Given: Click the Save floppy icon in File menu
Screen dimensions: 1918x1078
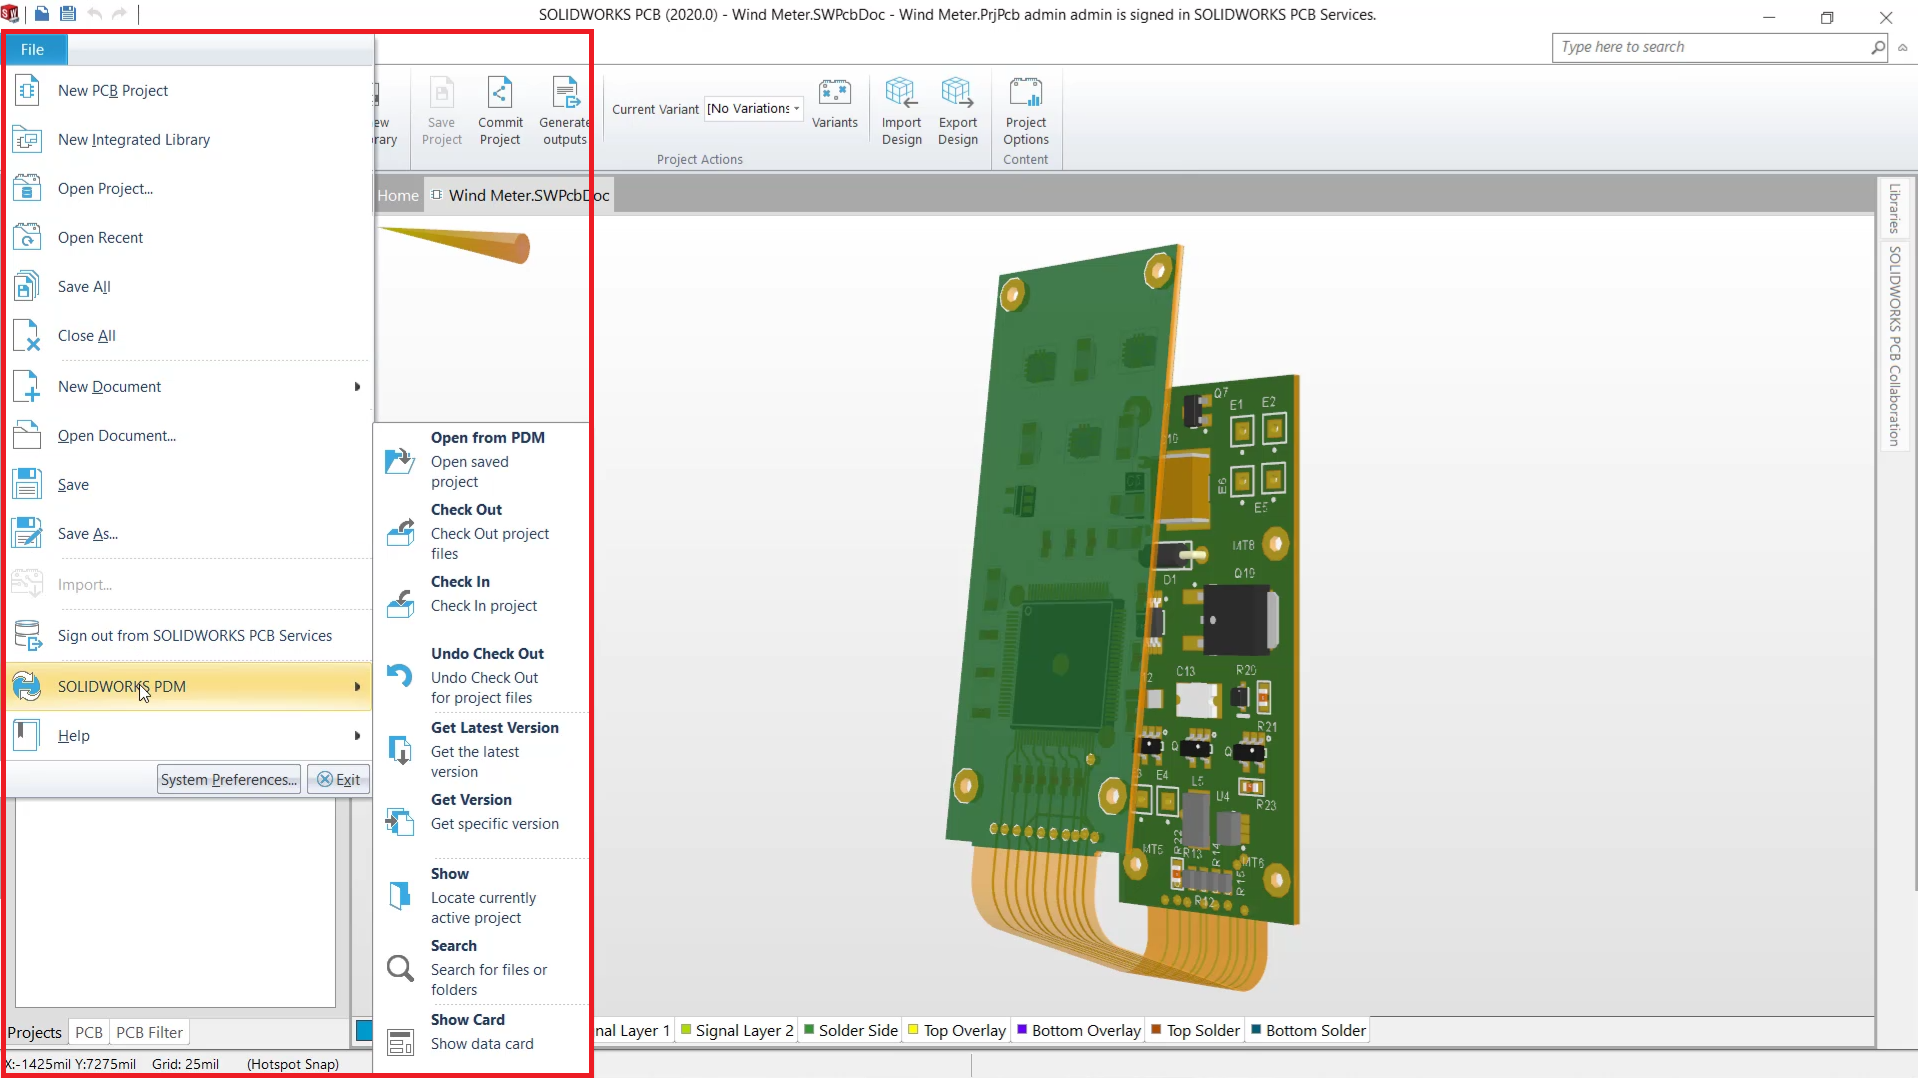Looking at the screenshot, I should (27, 485).
